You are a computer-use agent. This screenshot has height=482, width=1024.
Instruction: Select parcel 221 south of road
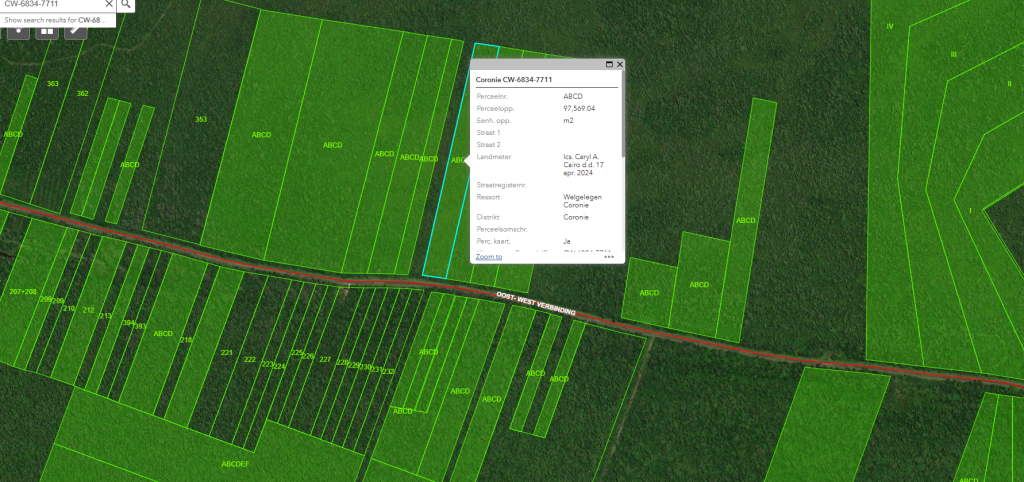click(227, 353)
